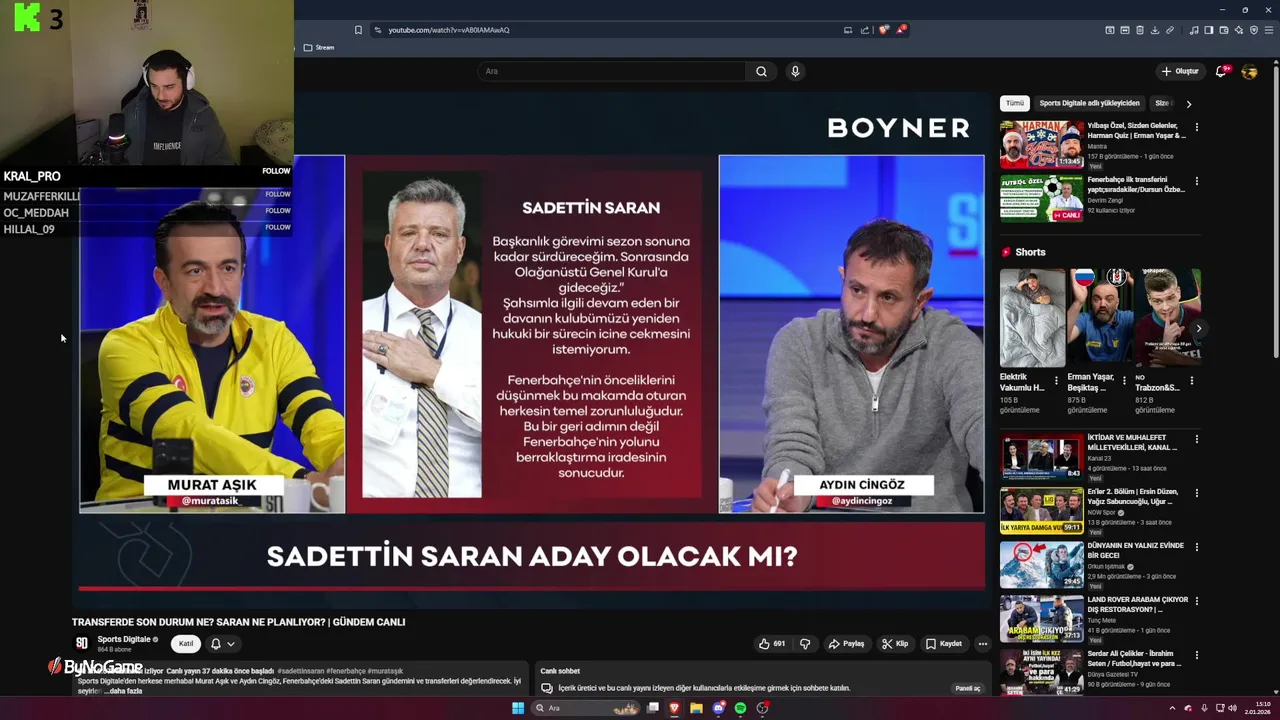Expand description with ...daha fazla
The width and height of the screenshot is (1280, 720).
pyautogui.click(x=123, y=691)
